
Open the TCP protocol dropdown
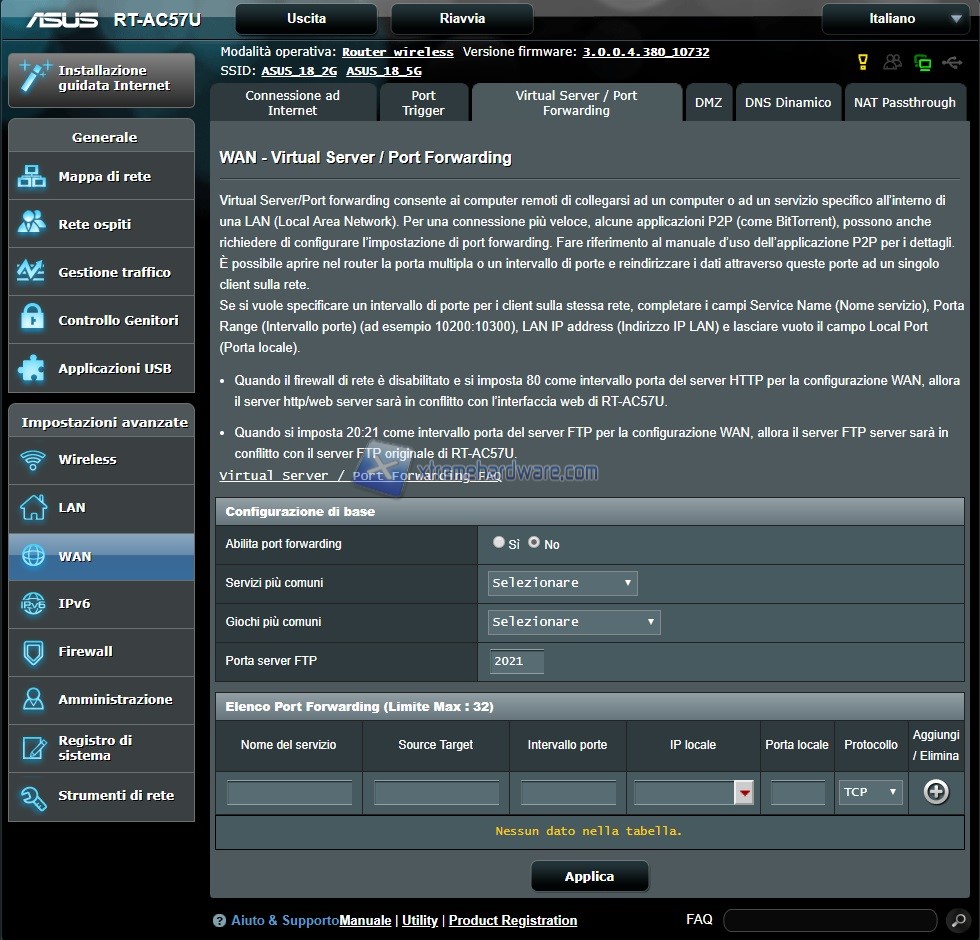click(870, 792)
